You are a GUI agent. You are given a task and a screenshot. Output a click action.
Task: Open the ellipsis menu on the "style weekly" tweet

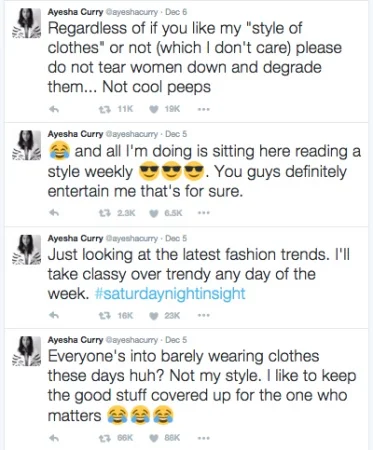(x=203, y=213)
